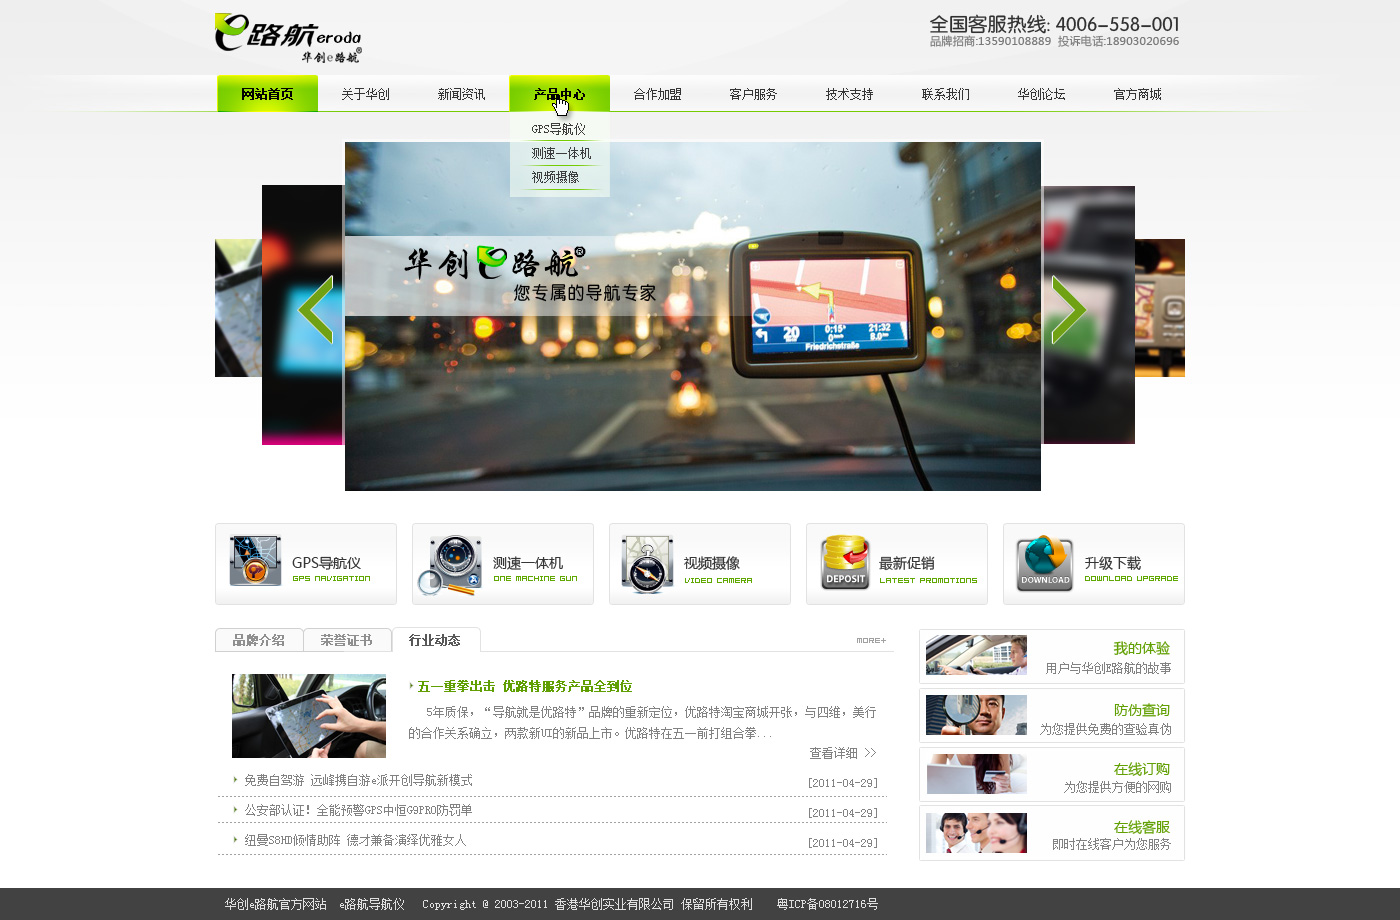Click the 最新促销 deposit icon
This screenshot has height=920, width=1400.
click(x=845, y=562)
